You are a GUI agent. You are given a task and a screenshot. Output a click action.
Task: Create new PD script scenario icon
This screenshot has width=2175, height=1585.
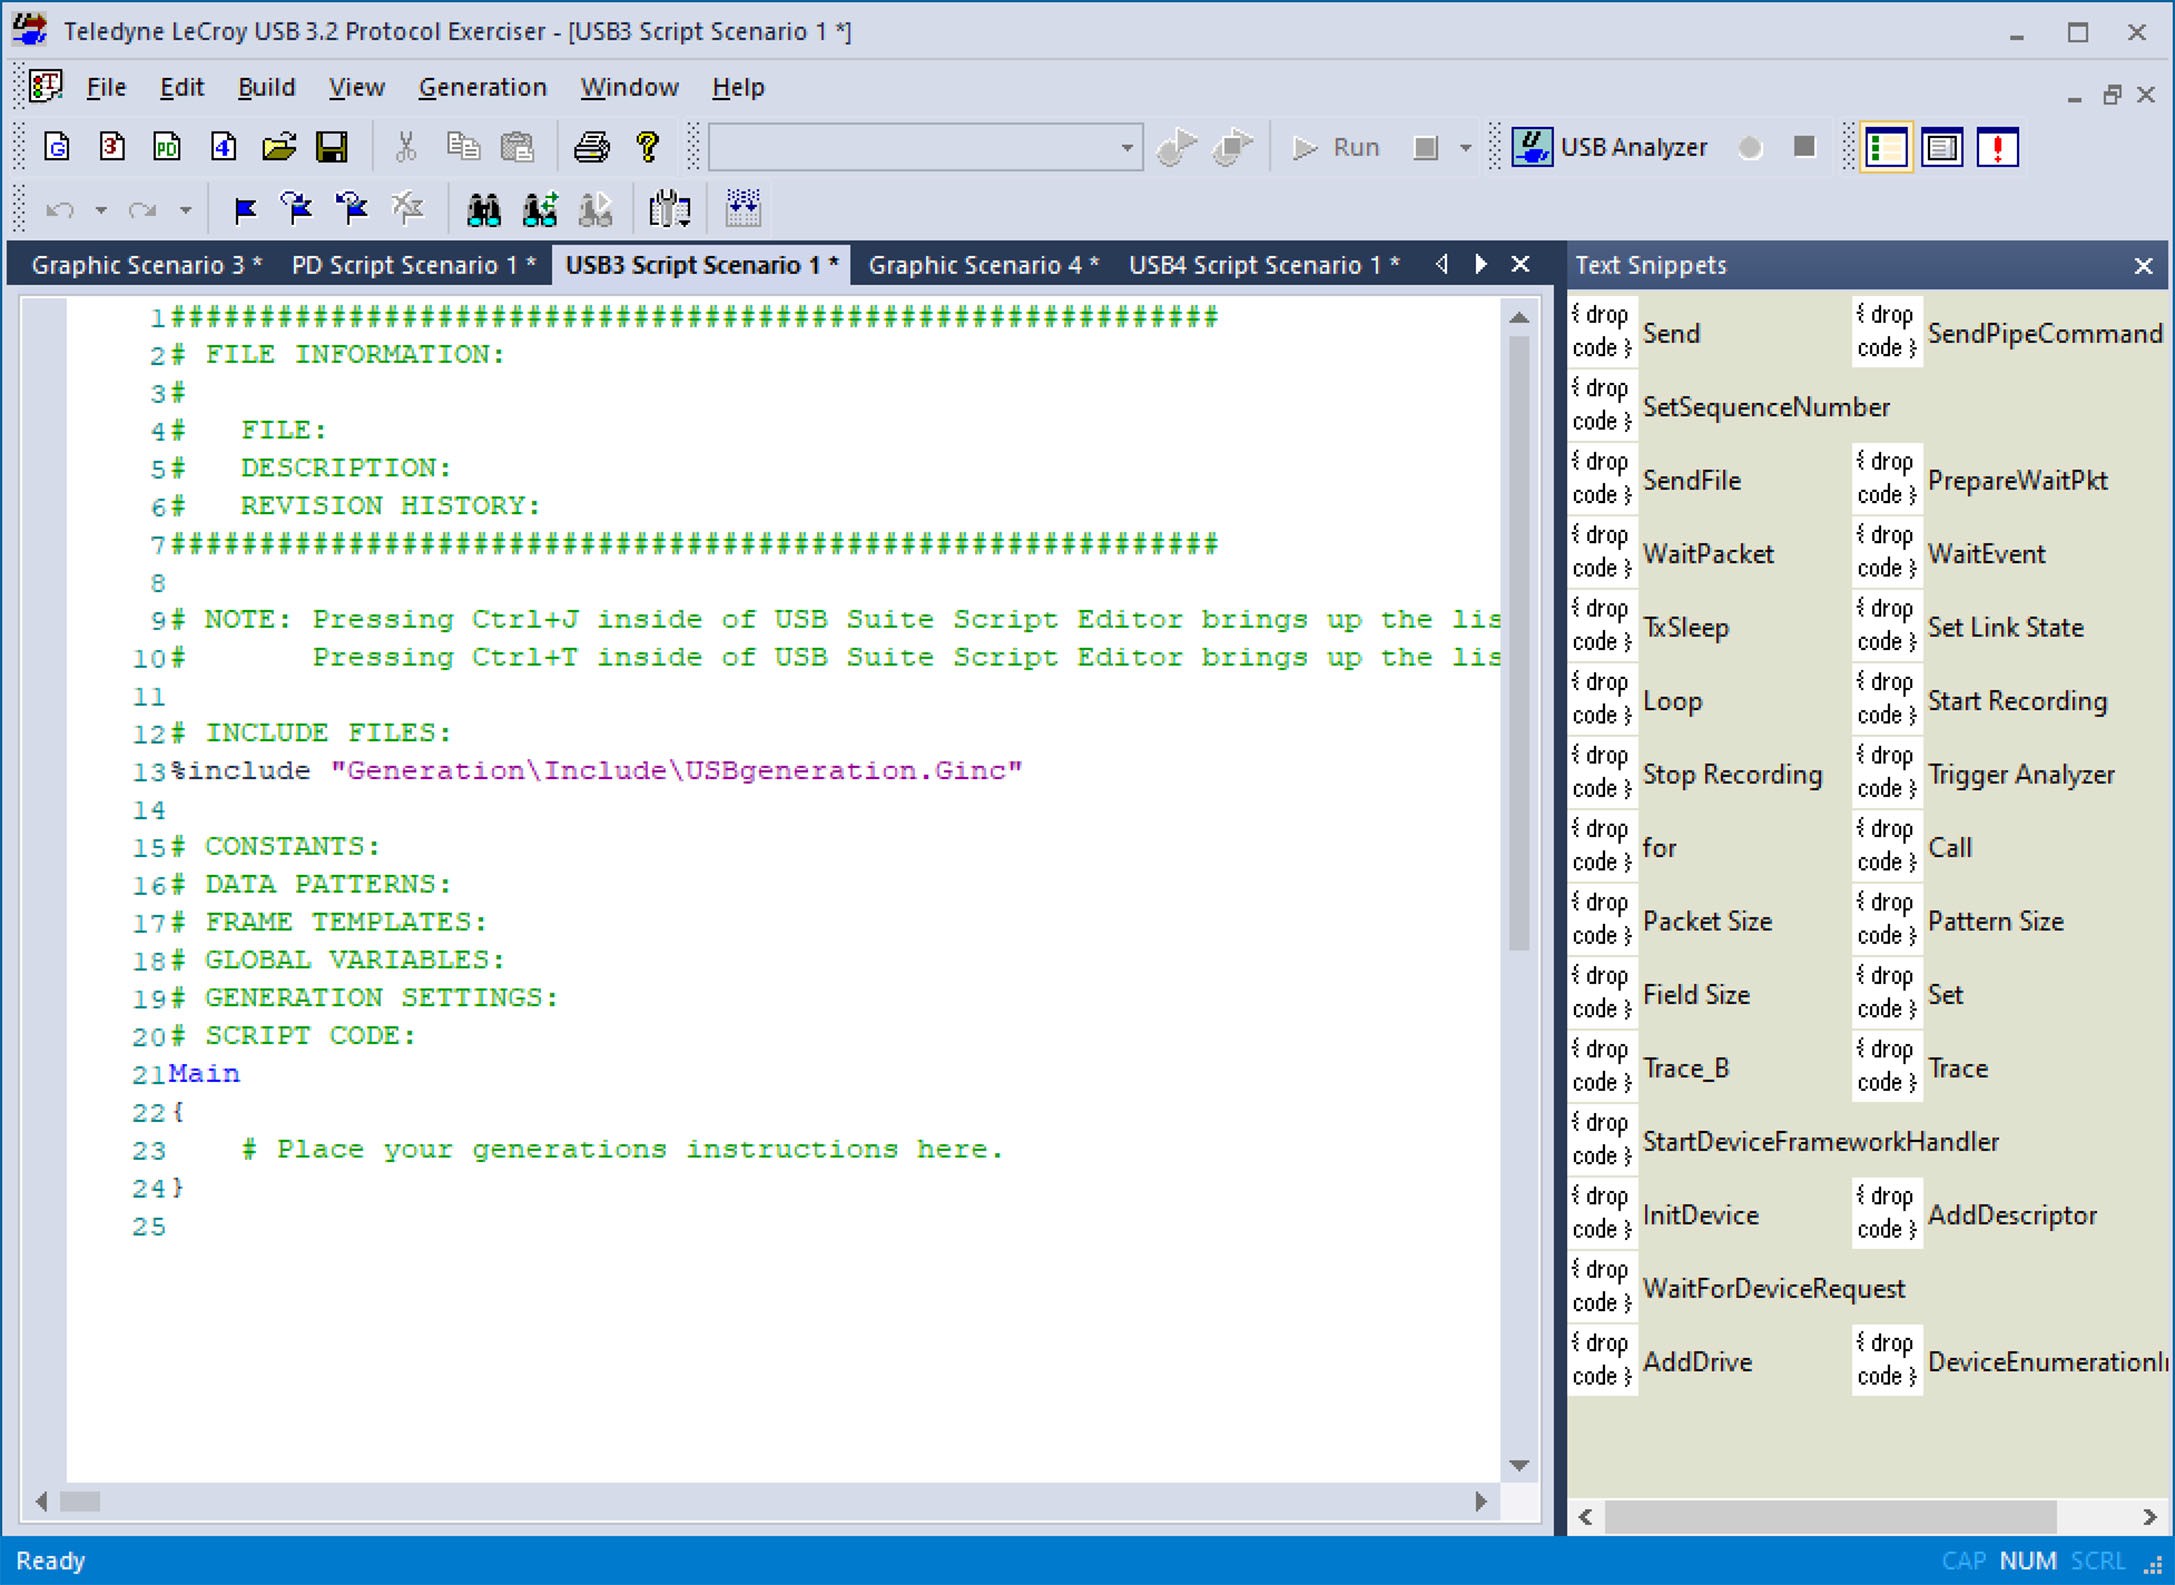(167, 147)
